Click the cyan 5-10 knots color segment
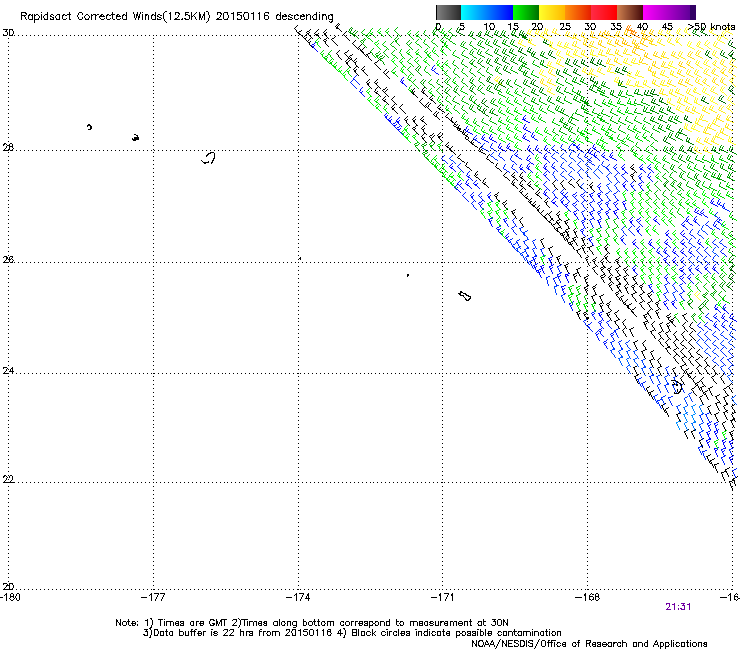The width and height of the screenshot is (740, 650). [x=474, y=12]
